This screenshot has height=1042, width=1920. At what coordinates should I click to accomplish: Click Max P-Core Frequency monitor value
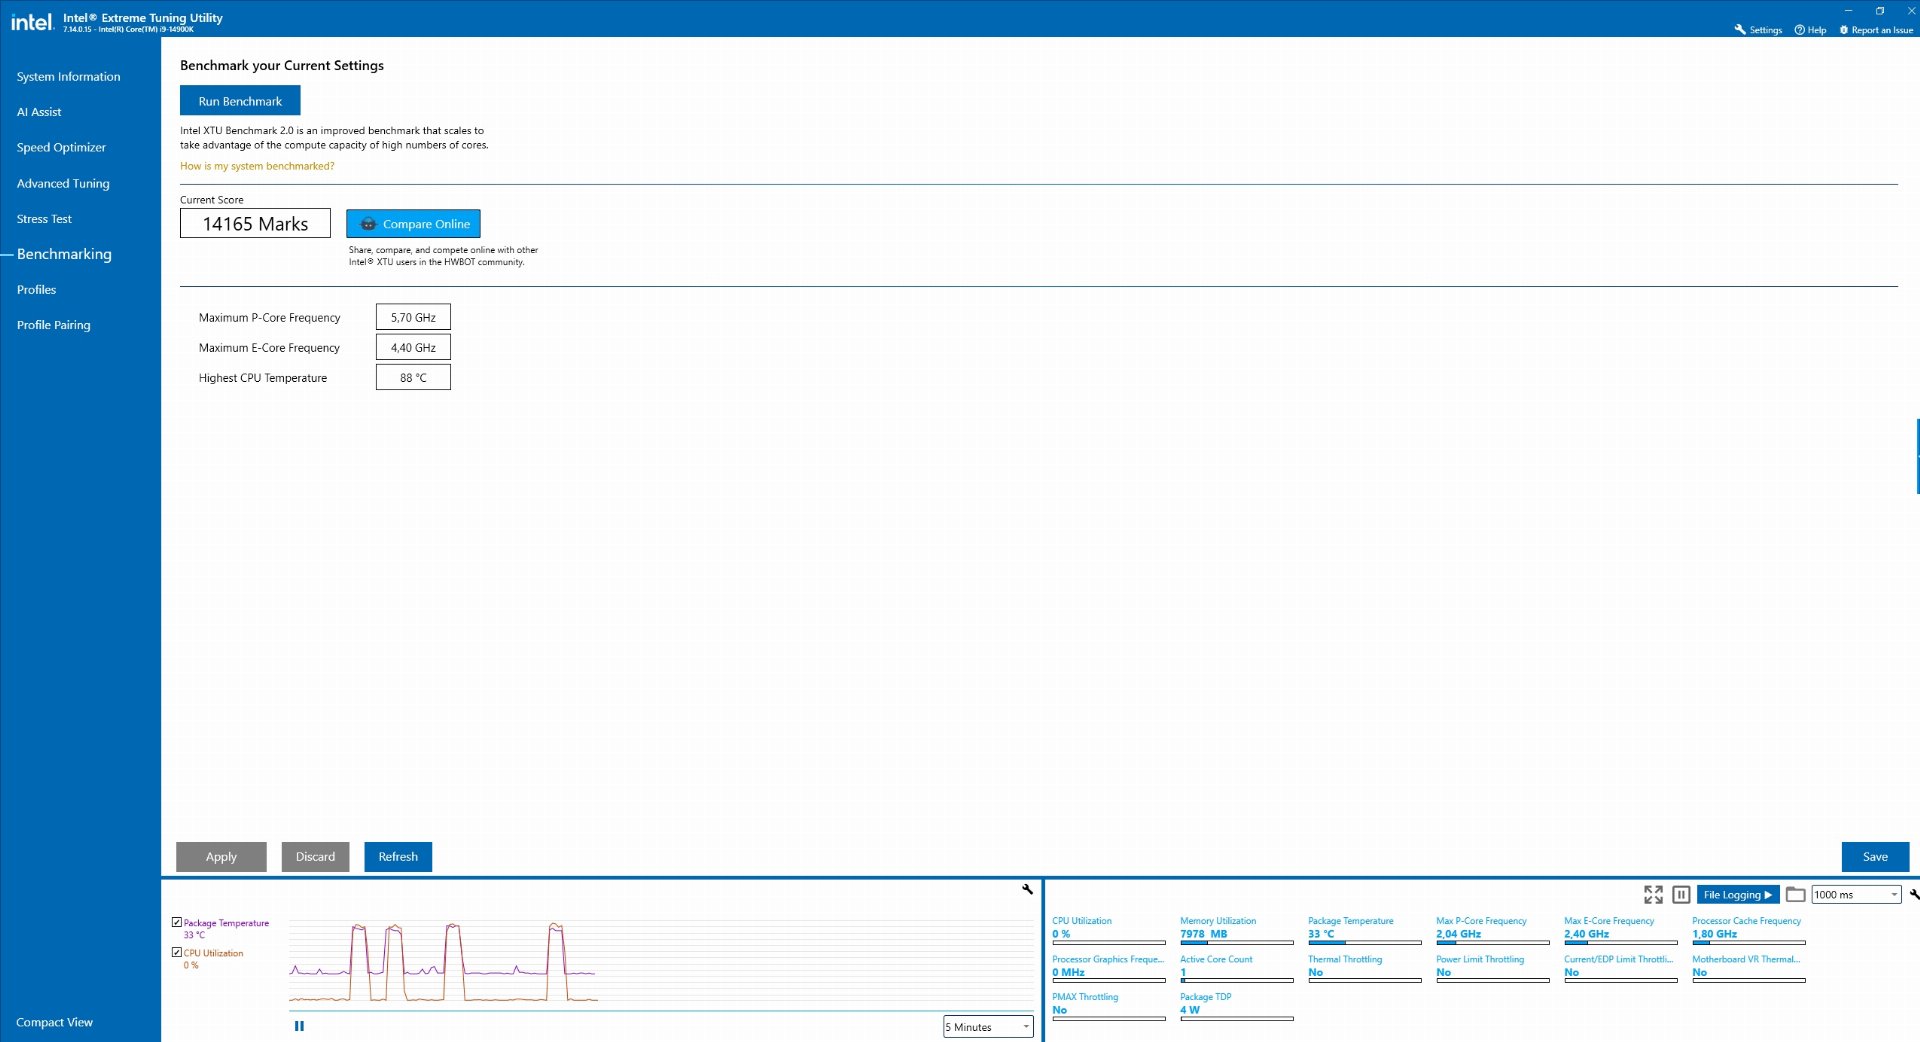pyautogui.click(x=1458, y=934)
